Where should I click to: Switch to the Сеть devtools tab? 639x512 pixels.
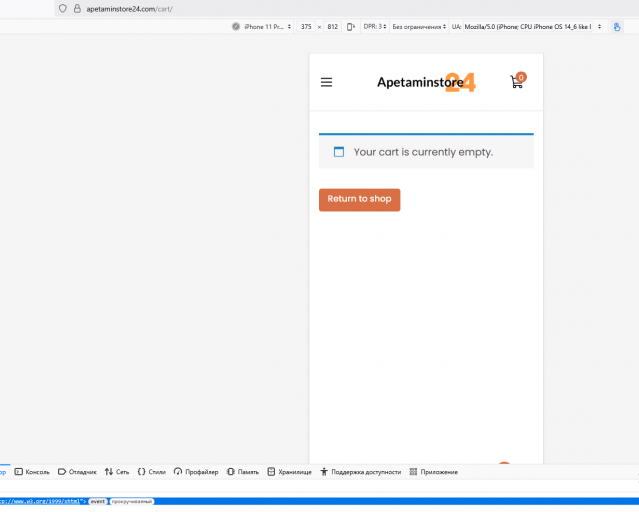pyautogui.click(x=117, y=472)
